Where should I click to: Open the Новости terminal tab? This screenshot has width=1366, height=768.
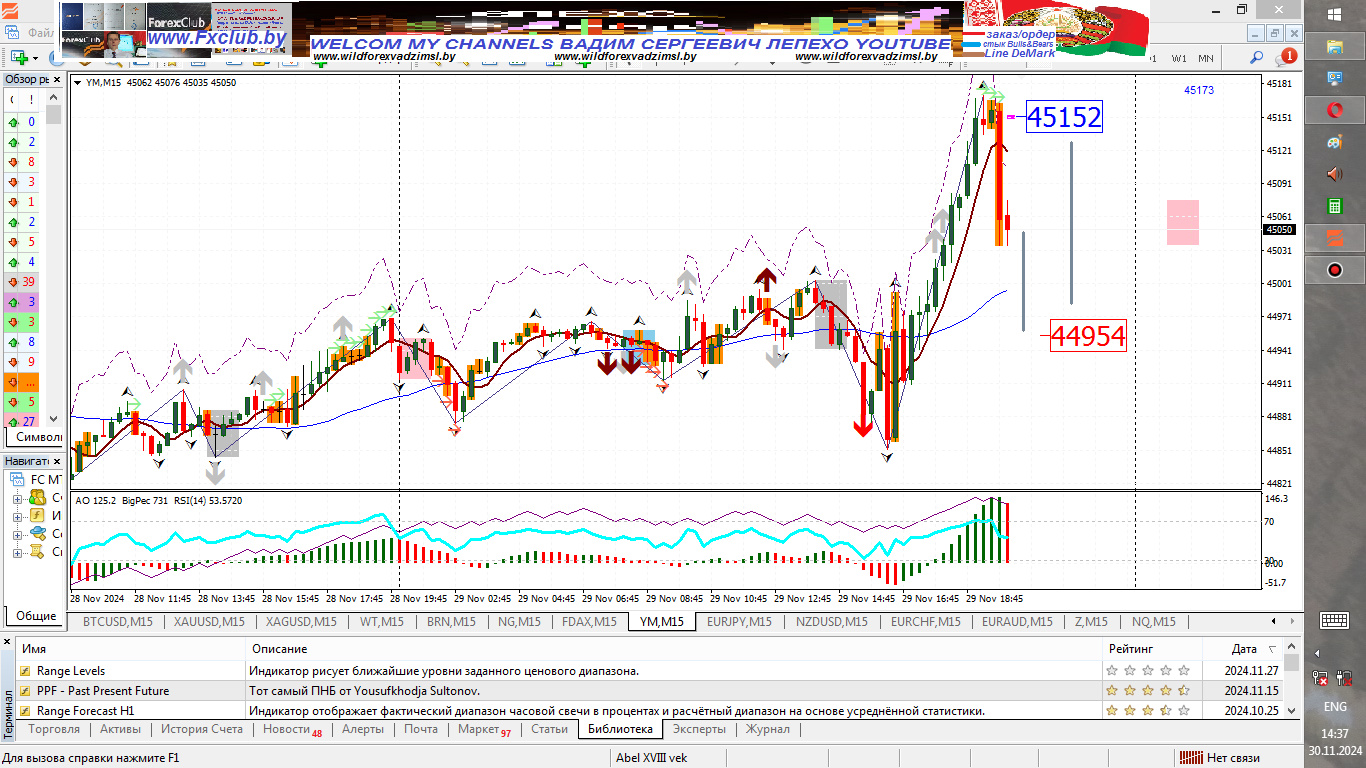(x=292, y=729)
